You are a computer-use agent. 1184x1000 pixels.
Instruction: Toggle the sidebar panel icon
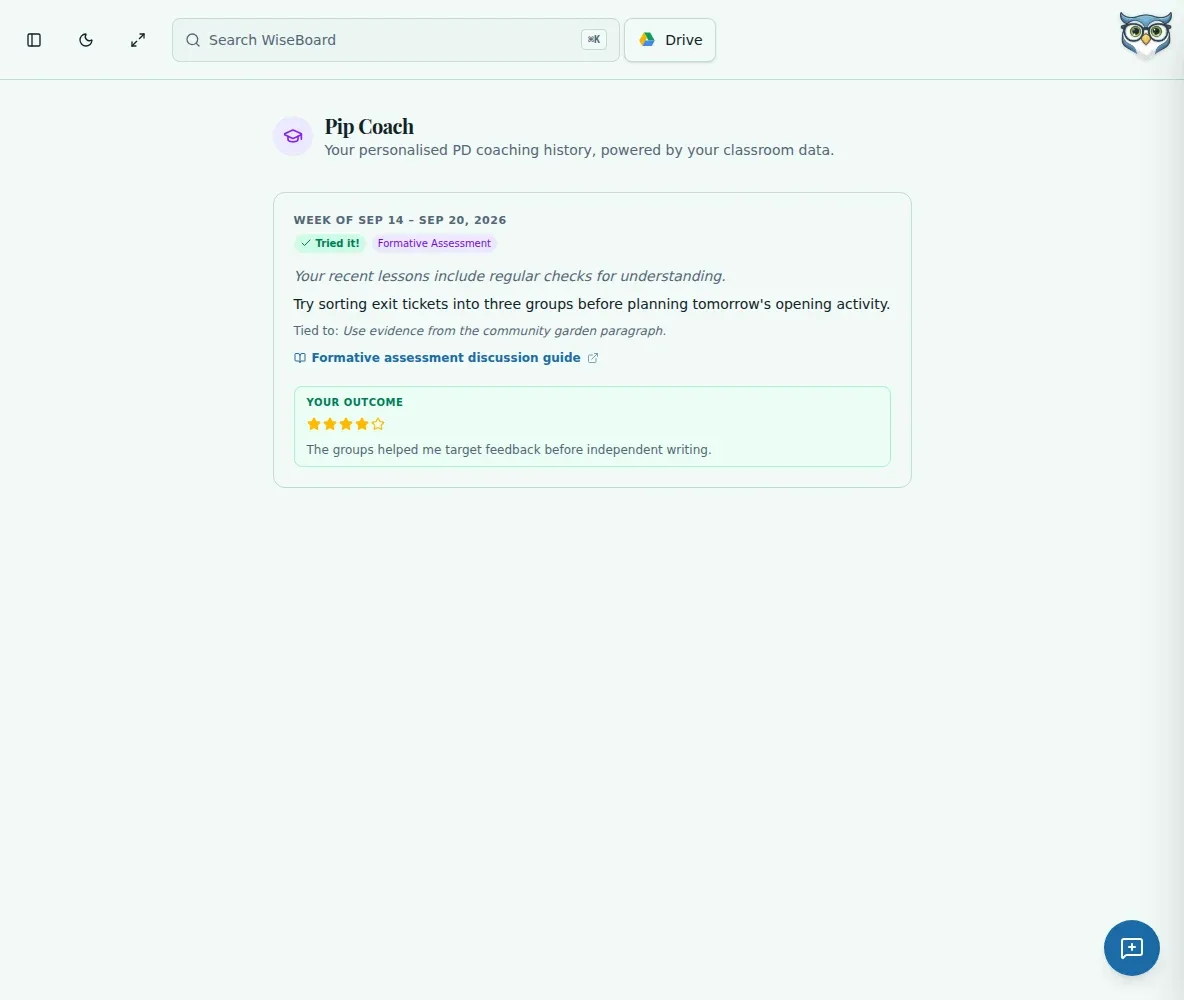[34, 40]
